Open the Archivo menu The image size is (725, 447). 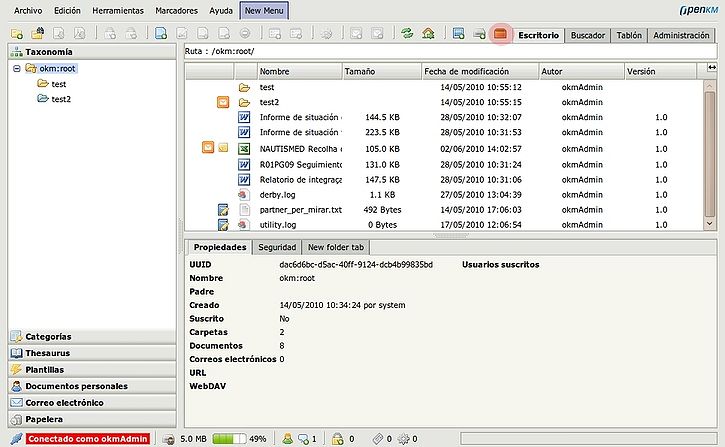click(x=28, y=11)
